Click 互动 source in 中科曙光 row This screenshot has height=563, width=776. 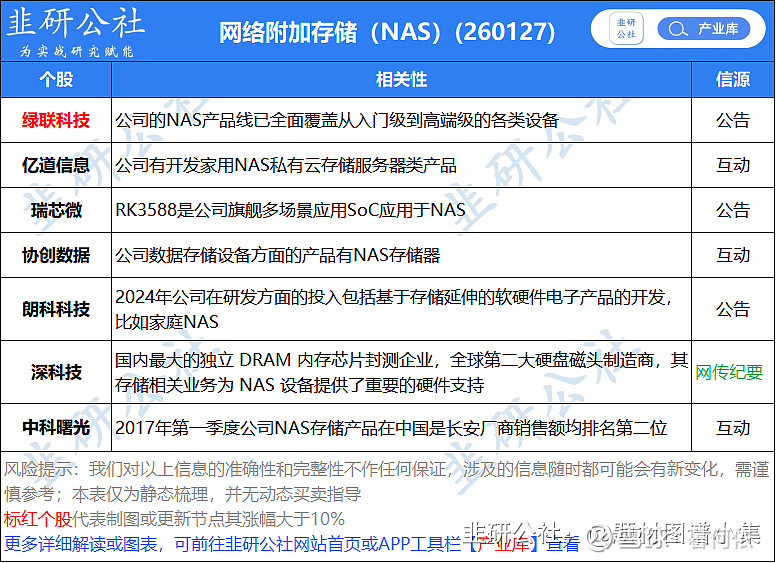click(x=733, y=427)
